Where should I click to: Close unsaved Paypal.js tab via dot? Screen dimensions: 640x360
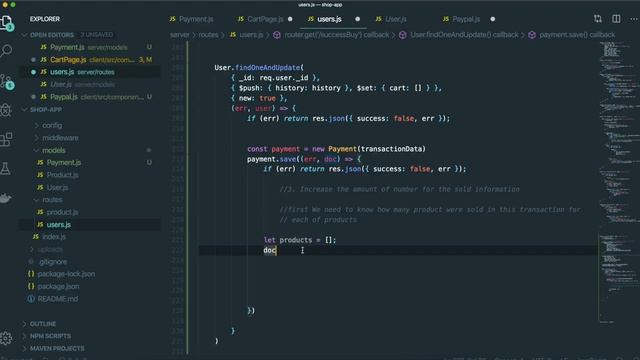pyautogui.click(x=493, y=19)
